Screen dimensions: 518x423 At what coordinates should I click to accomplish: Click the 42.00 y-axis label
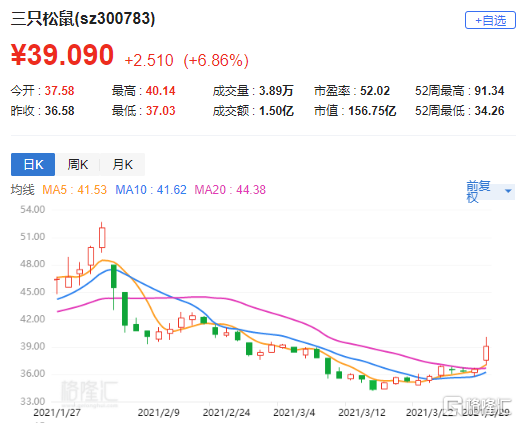click(x=32, y=319)
